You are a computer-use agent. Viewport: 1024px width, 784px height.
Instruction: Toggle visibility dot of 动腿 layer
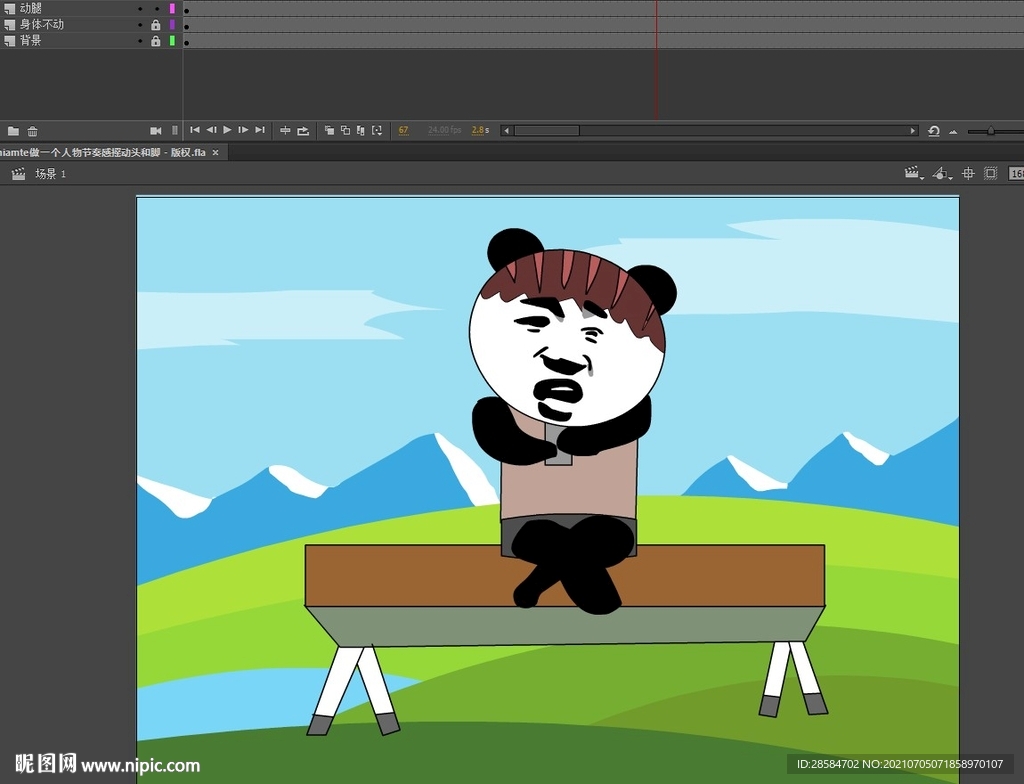click(140, 9)
